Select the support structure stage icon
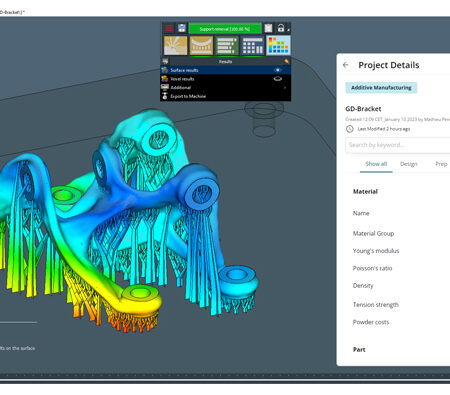The image size is (450, 395). tap(201, 45)
